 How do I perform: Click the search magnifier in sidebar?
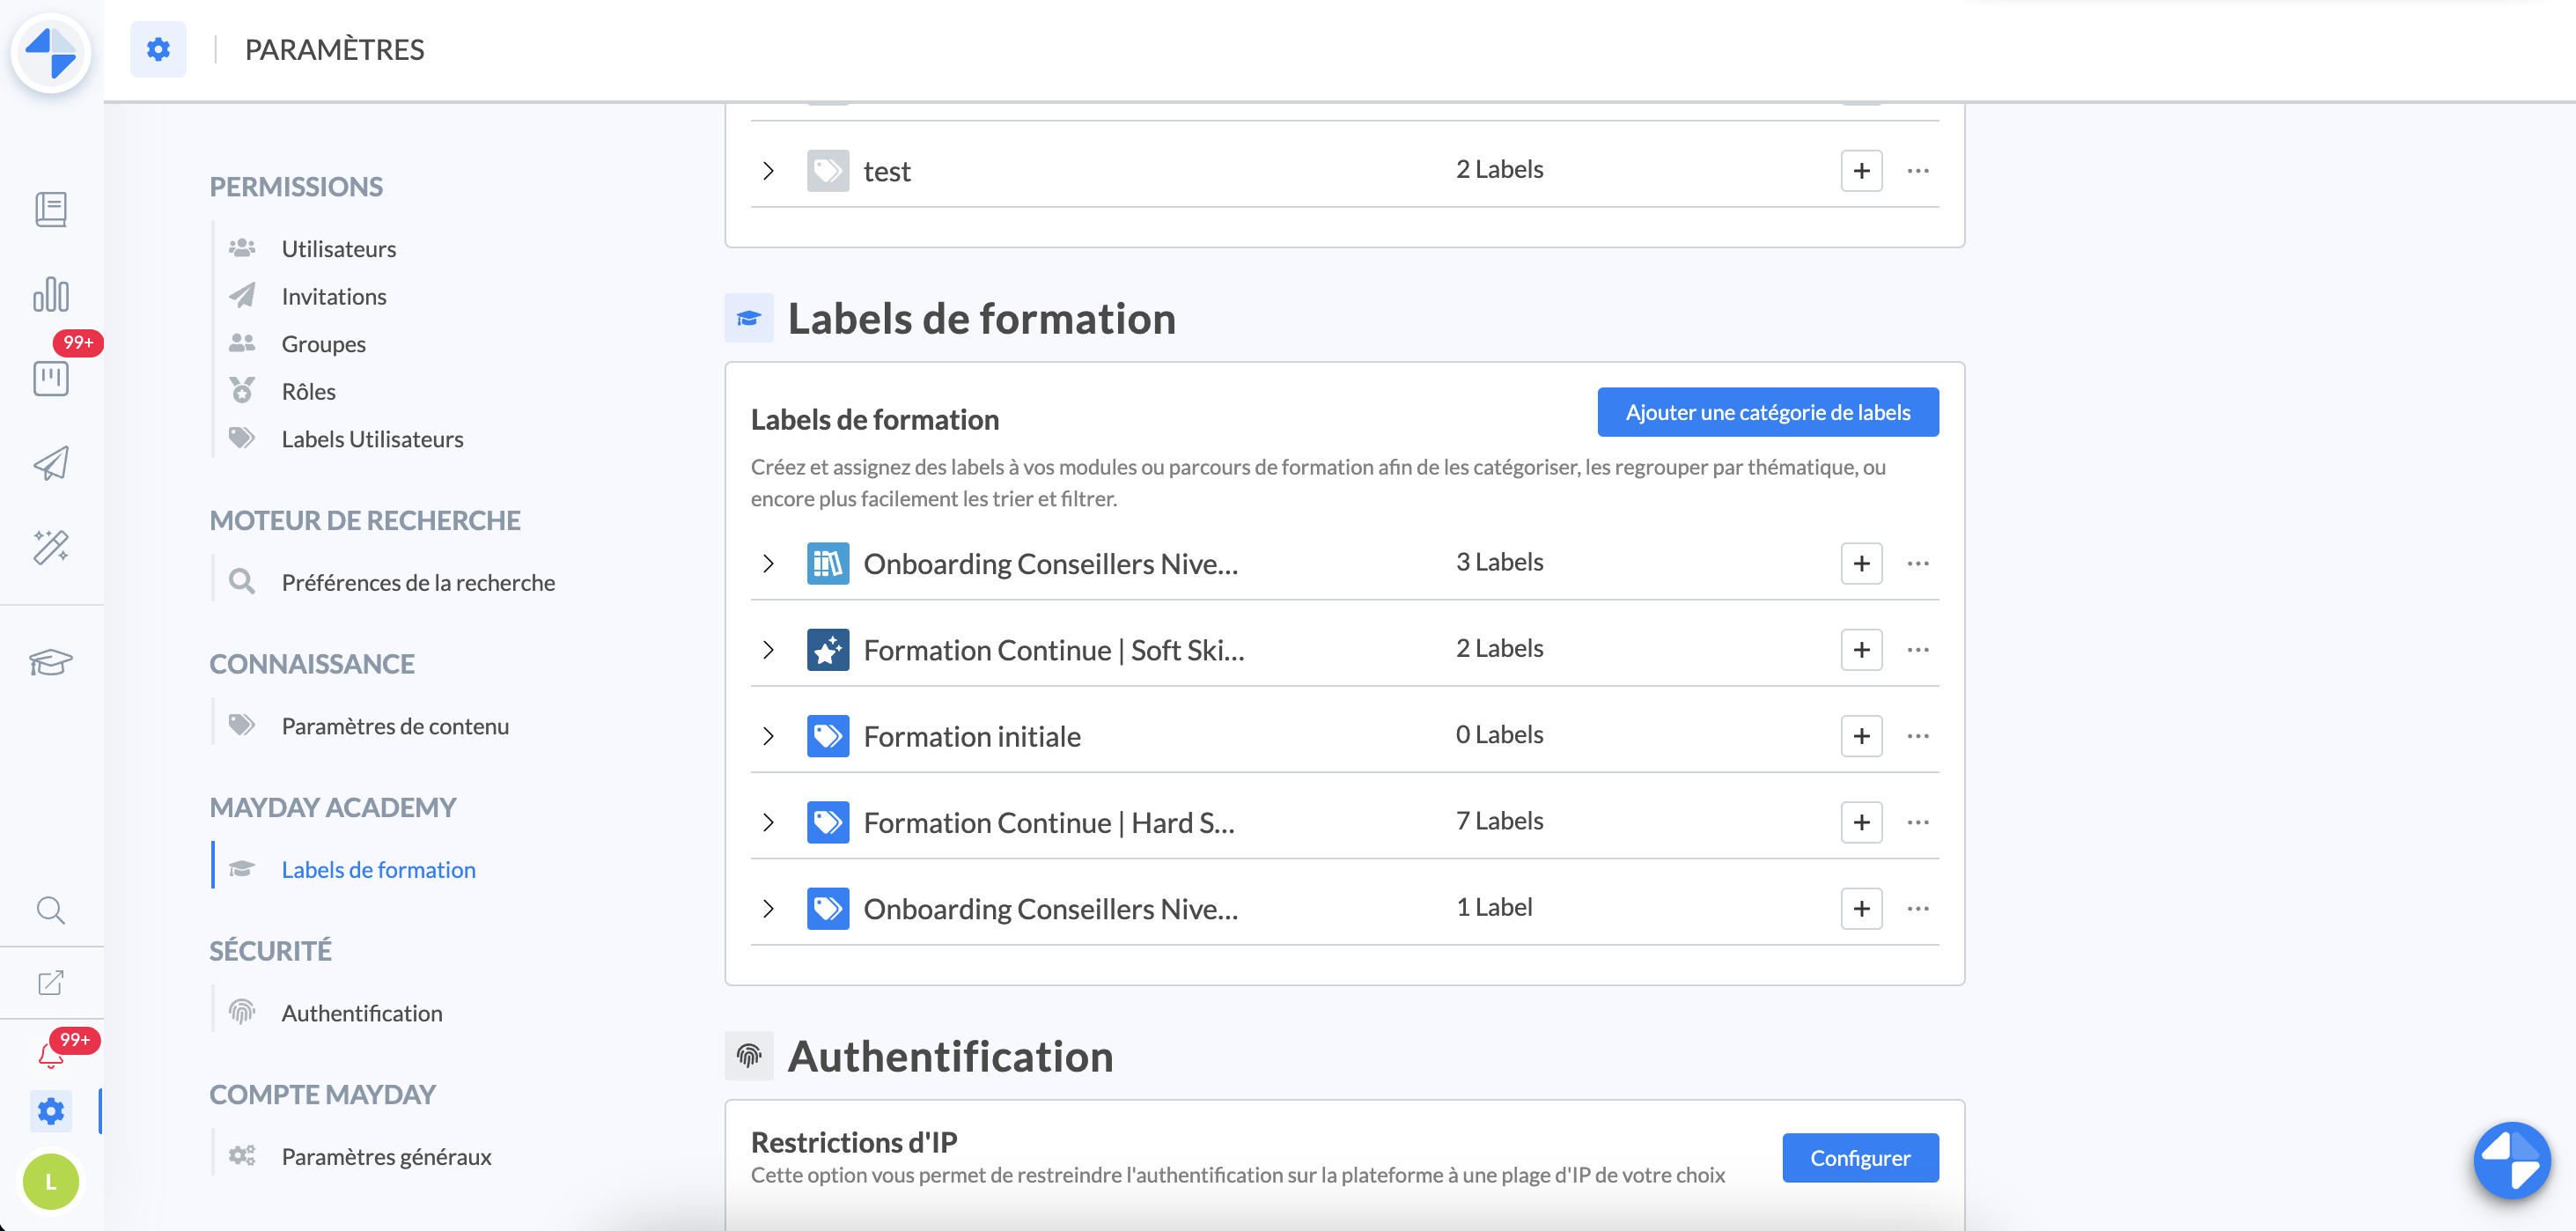(51, 910)
